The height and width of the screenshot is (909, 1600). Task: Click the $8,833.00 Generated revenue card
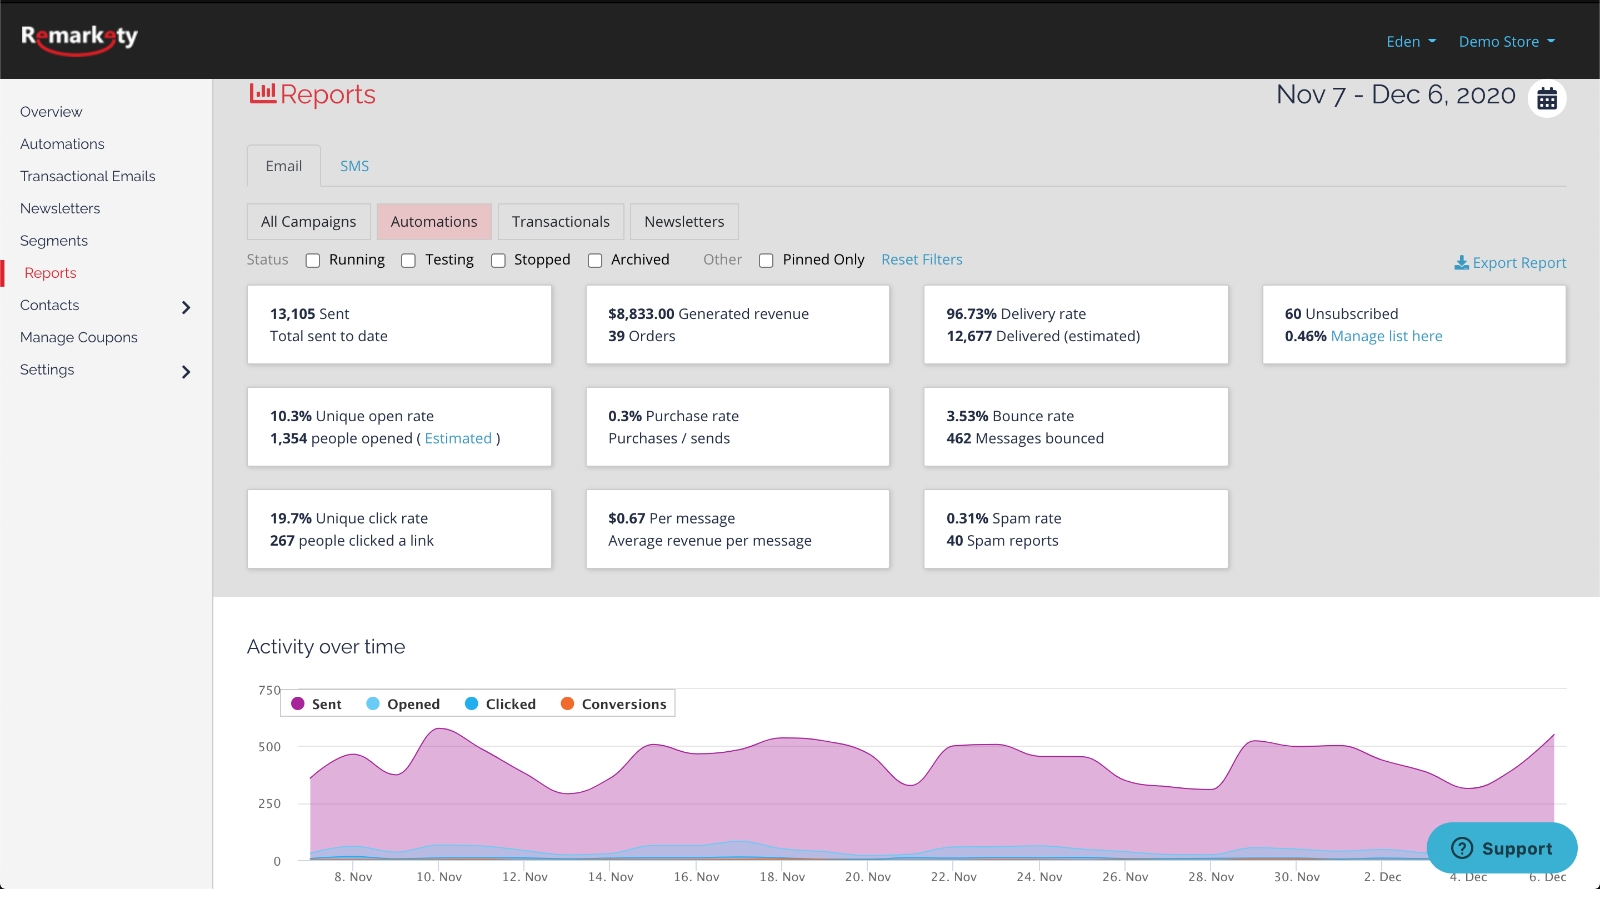738,325
